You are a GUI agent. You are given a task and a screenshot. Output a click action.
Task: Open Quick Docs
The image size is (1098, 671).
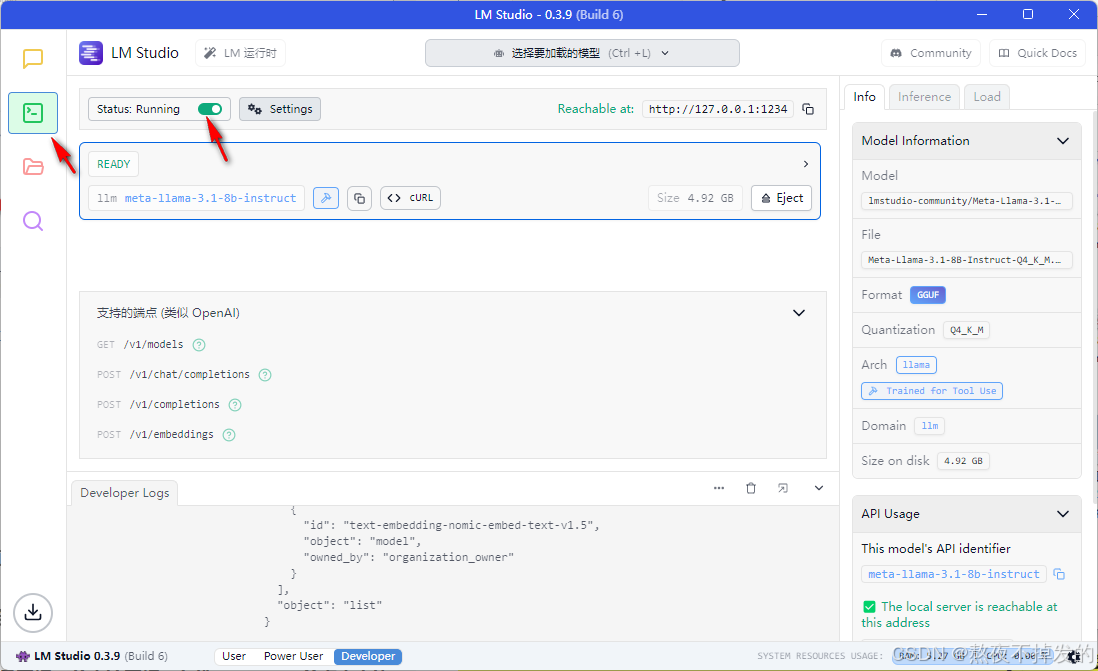pos(1038,53)
